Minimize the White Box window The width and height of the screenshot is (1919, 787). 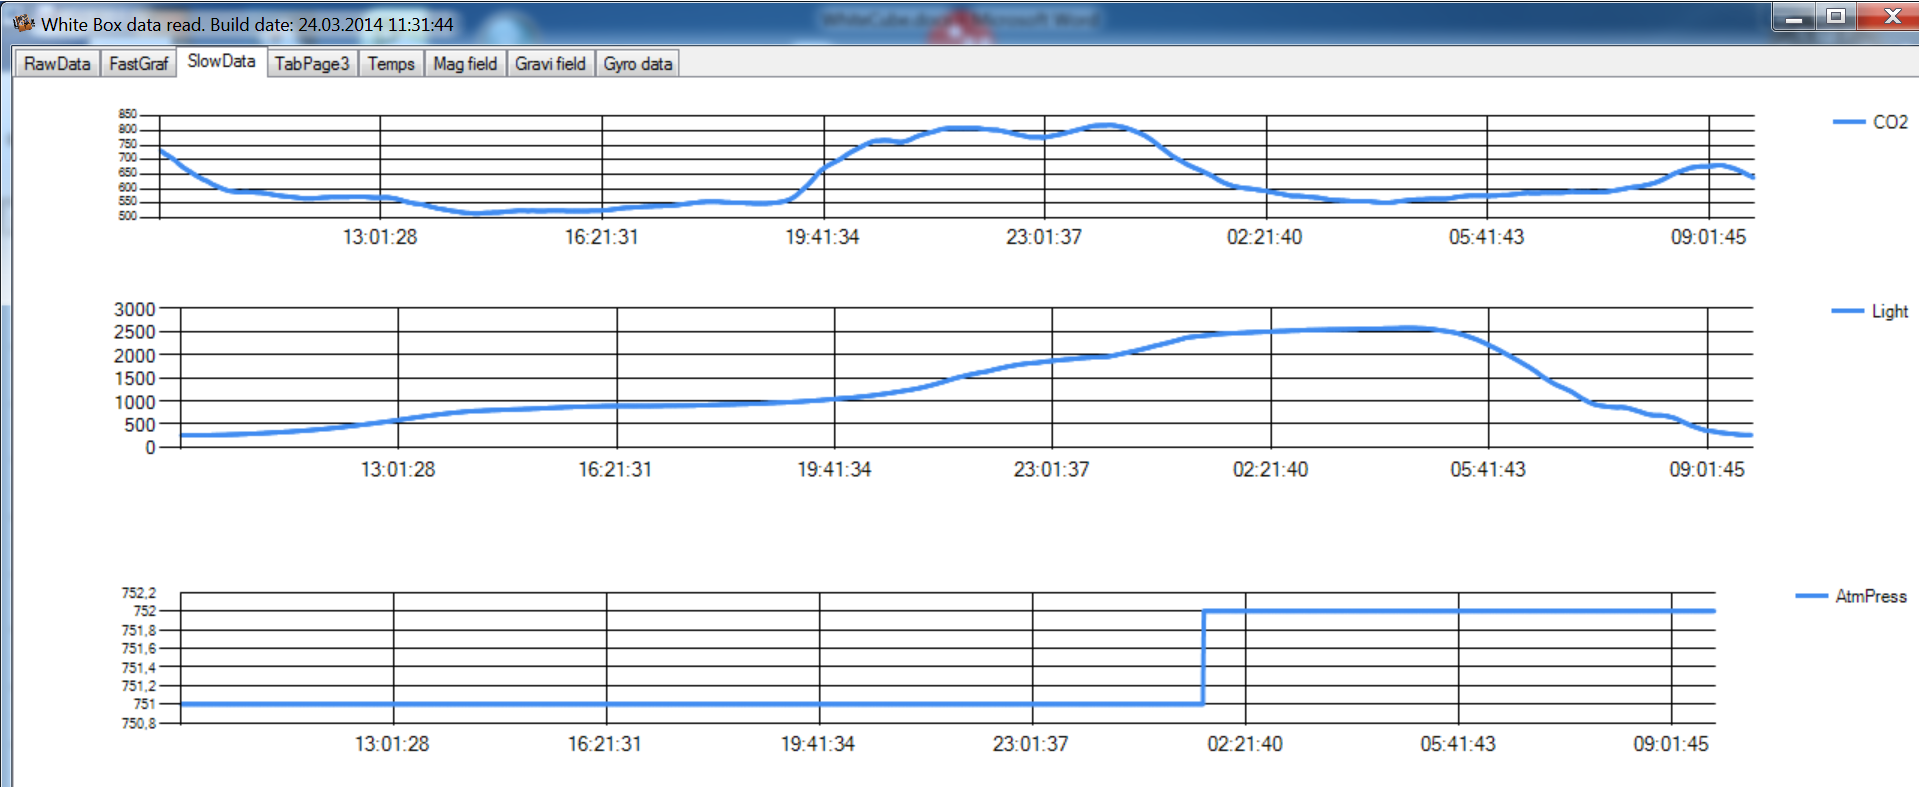[1795, 17]
